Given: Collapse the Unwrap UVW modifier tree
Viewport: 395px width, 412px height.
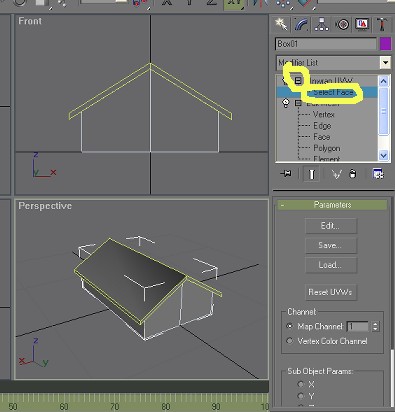Looking at the screenshot, I should click(298, 80).
